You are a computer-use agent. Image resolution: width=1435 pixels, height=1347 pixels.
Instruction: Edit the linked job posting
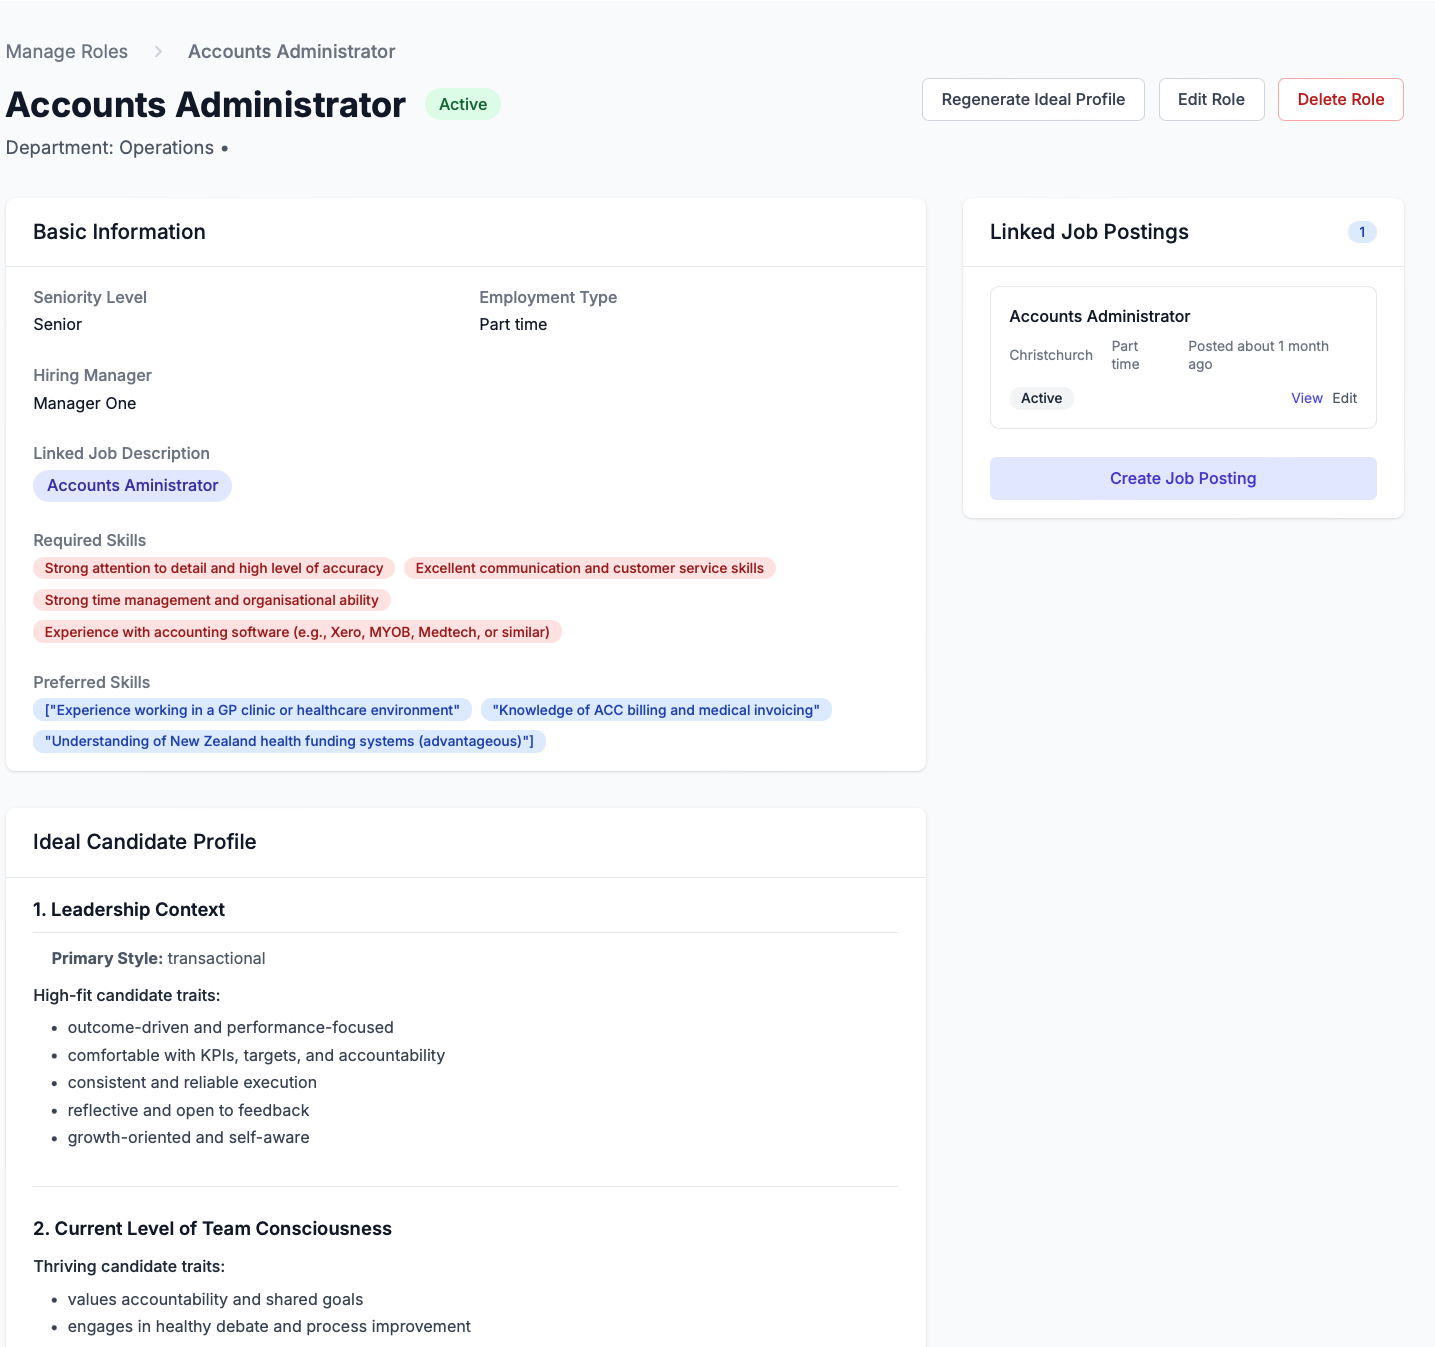pyautogui.click(x=1344, y=397)
